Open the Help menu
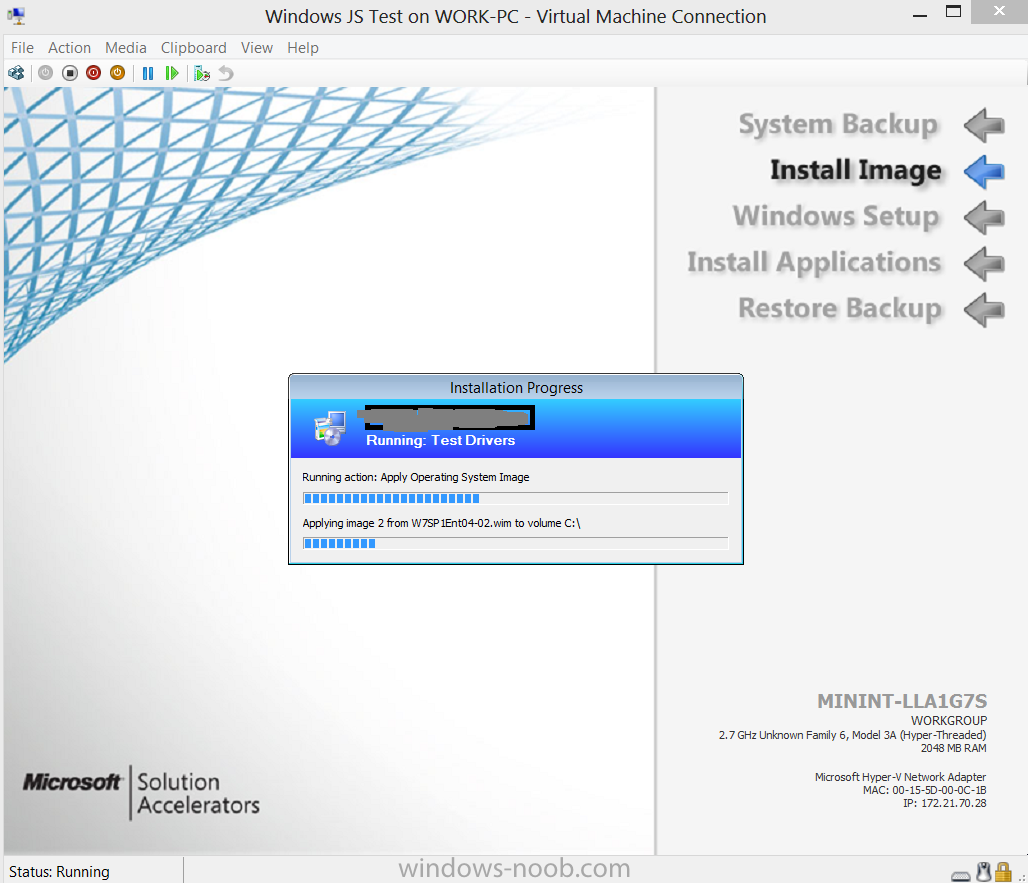Viewport: 1028px width, 883px height. pos(303,48)
